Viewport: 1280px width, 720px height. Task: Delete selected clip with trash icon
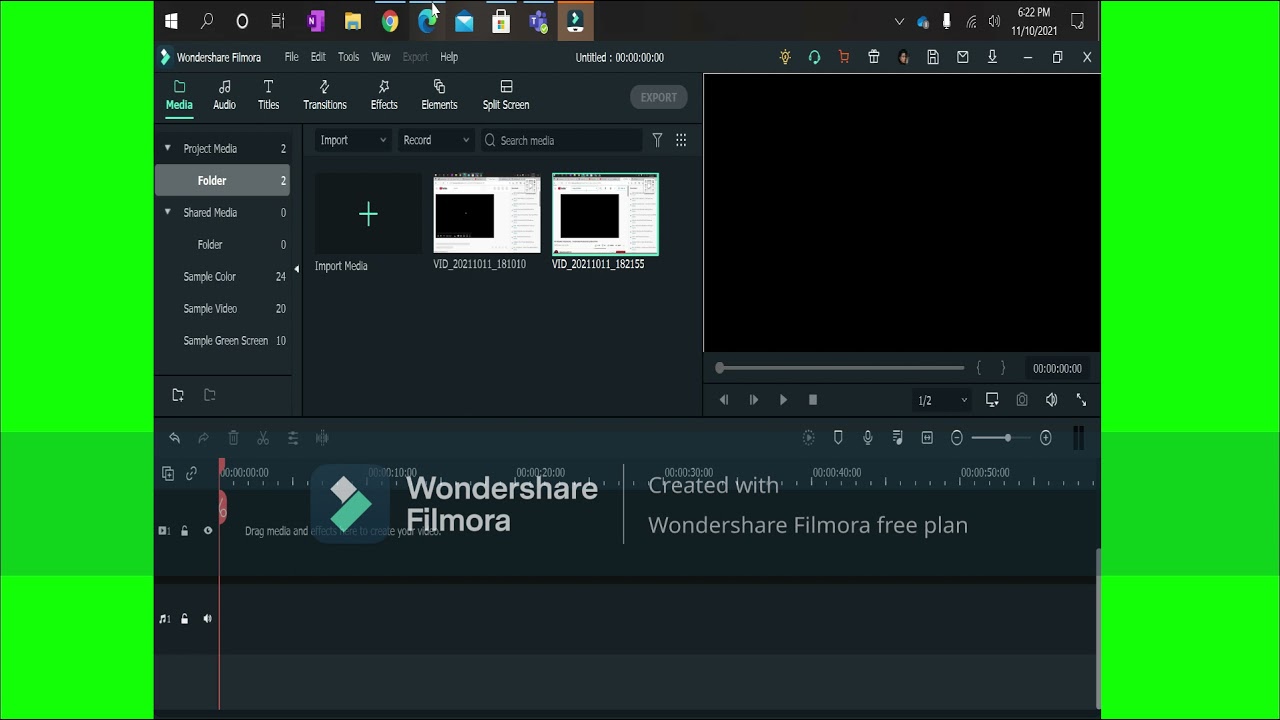pos(233,438)
